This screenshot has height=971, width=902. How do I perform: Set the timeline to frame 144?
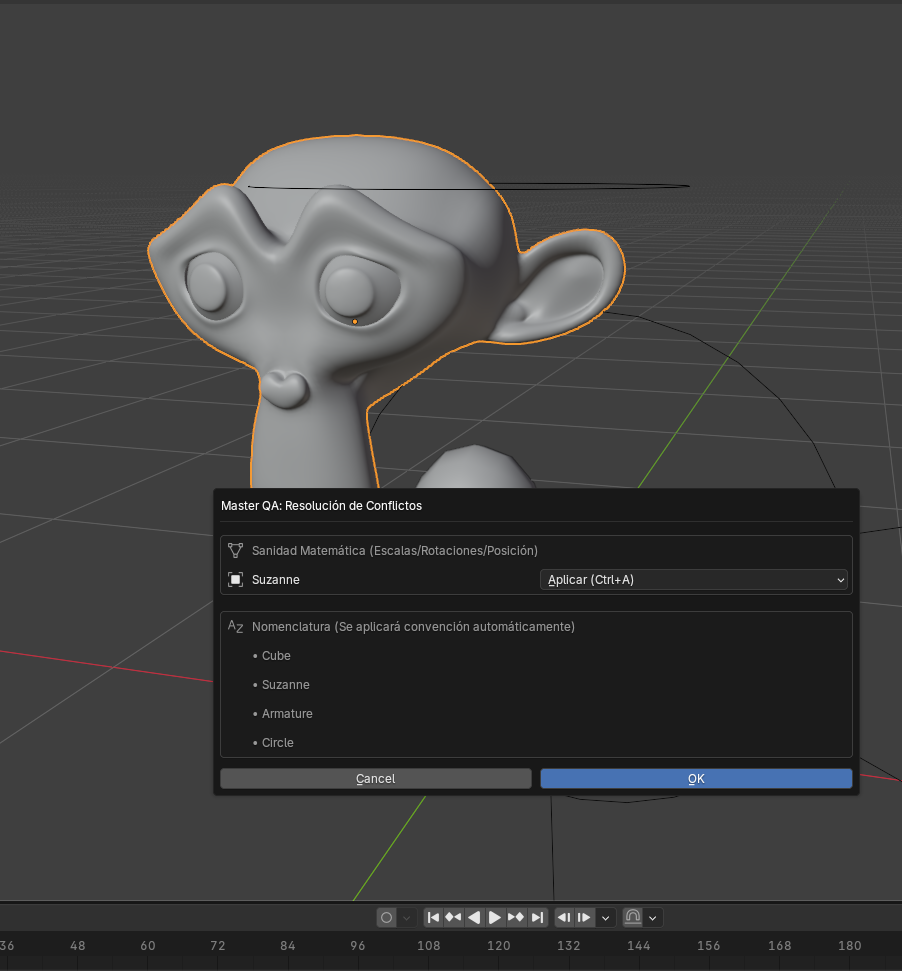pos(638,946)
